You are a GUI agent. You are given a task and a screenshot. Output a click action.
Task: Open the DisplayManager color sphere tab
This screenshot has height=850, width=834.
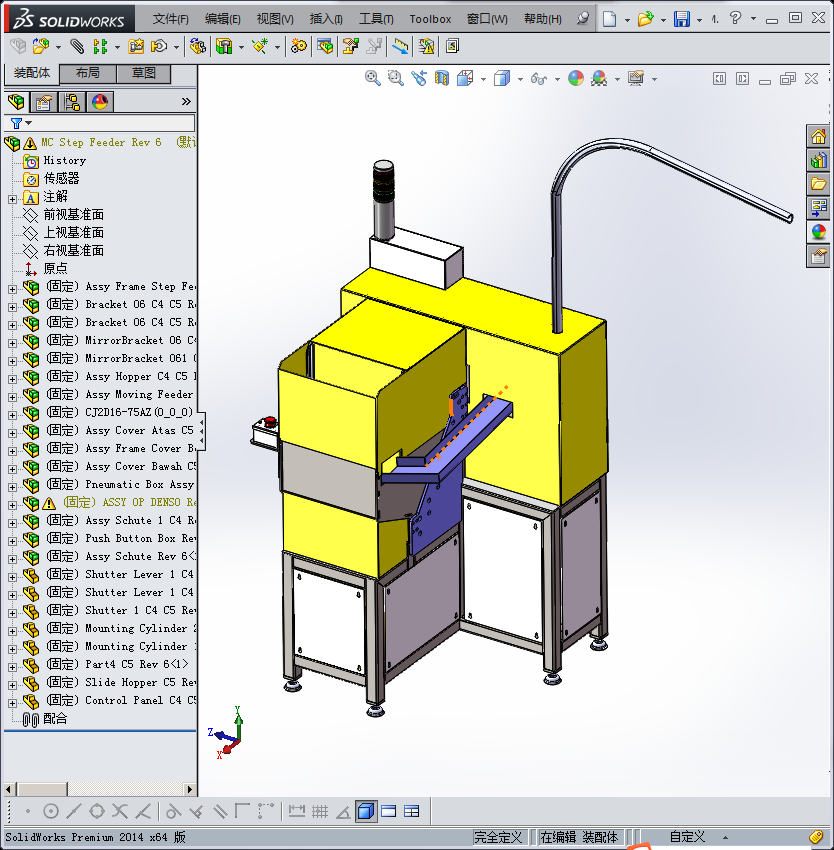click(100, 101)
